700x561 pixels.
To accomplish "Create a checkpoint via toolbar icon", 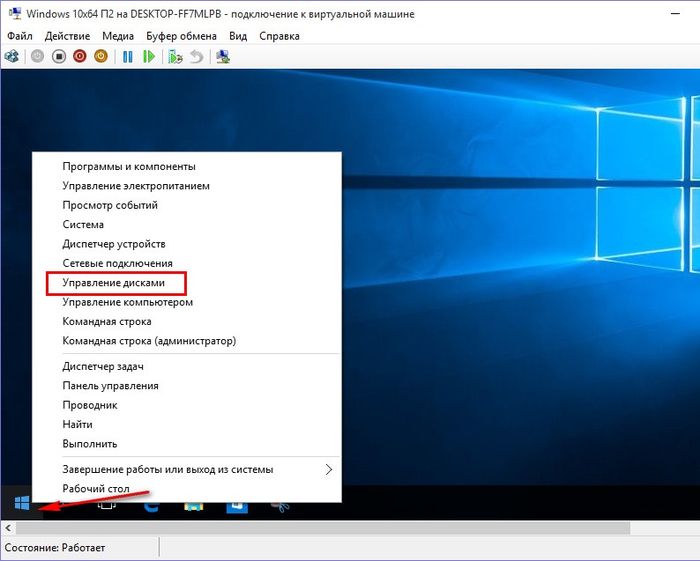I will point(175,57).
